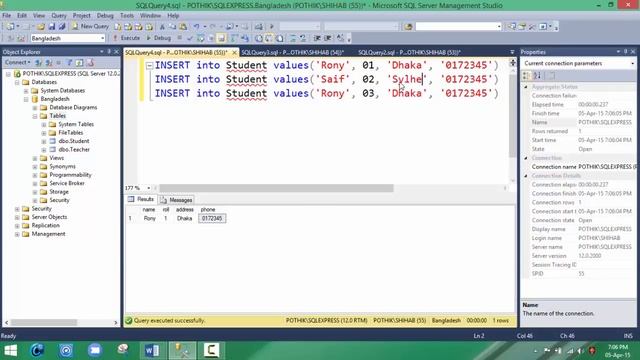Select the dbo.Student table
This screenshot has width=640, height=360.
coord(73,141)
